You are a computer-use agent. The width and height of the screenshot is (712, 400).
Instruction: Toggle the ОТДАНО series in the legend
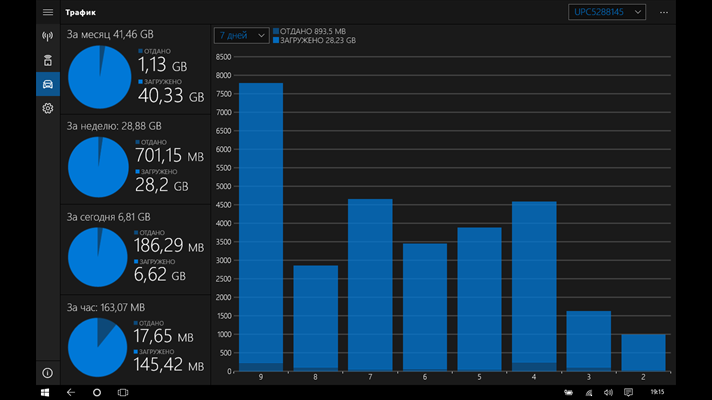(x=309, y=31)
